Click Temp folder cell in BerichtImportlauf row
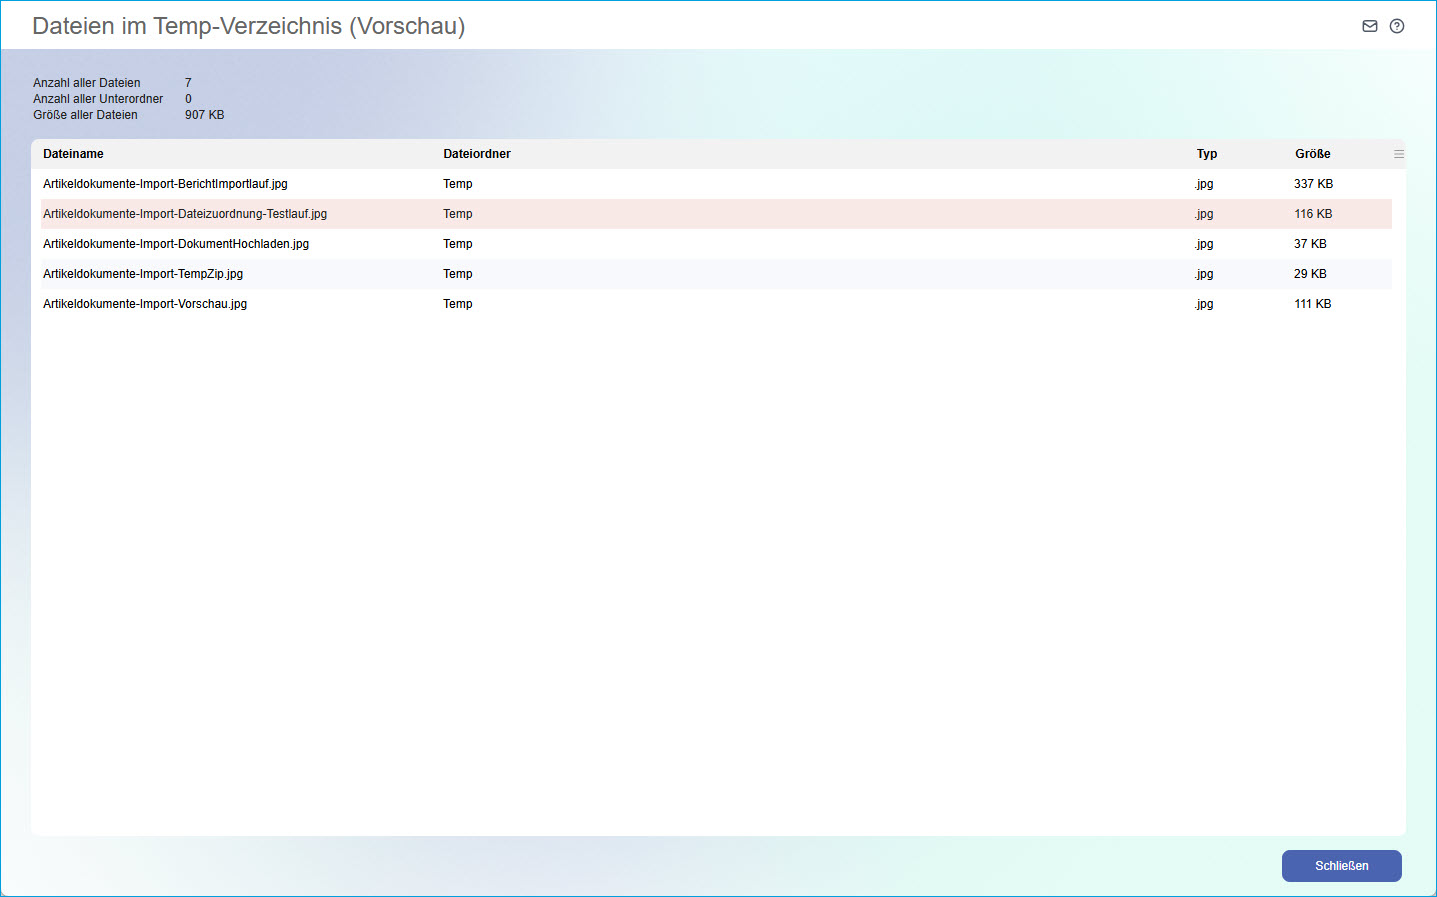The image size is (1437, 897). tap(458, 184)
